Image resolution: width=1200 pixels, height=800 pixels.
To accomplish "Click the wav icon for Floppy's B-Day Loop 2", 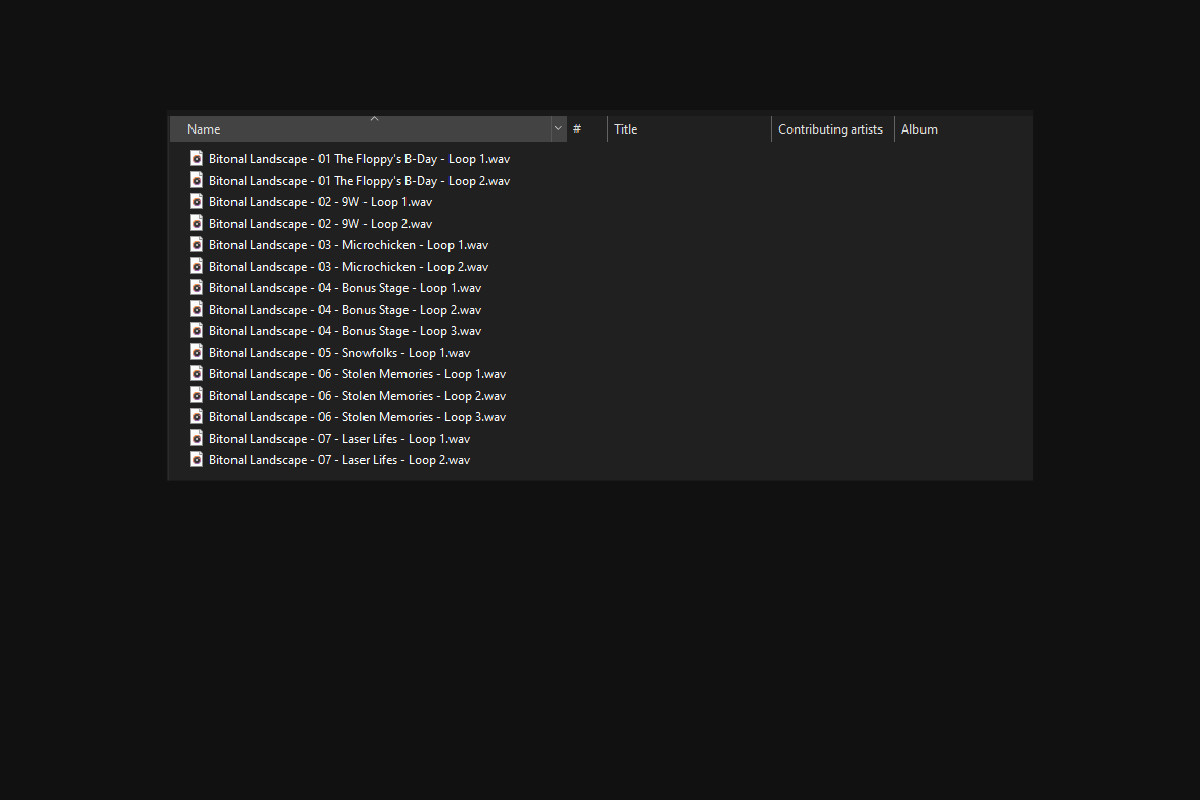I will point(197,180).
